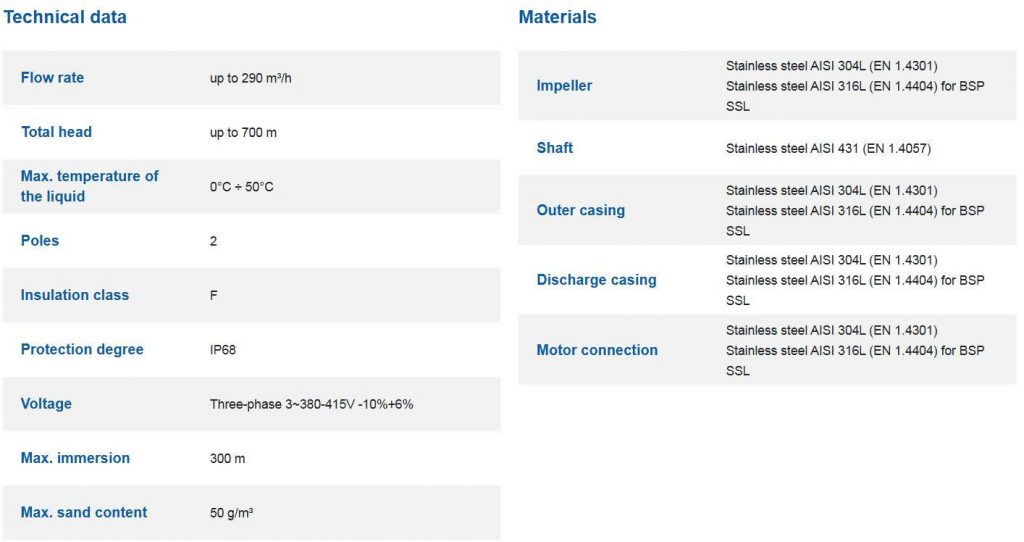Click the Technical data heading

pyautogui.click(x=65, y=17)
